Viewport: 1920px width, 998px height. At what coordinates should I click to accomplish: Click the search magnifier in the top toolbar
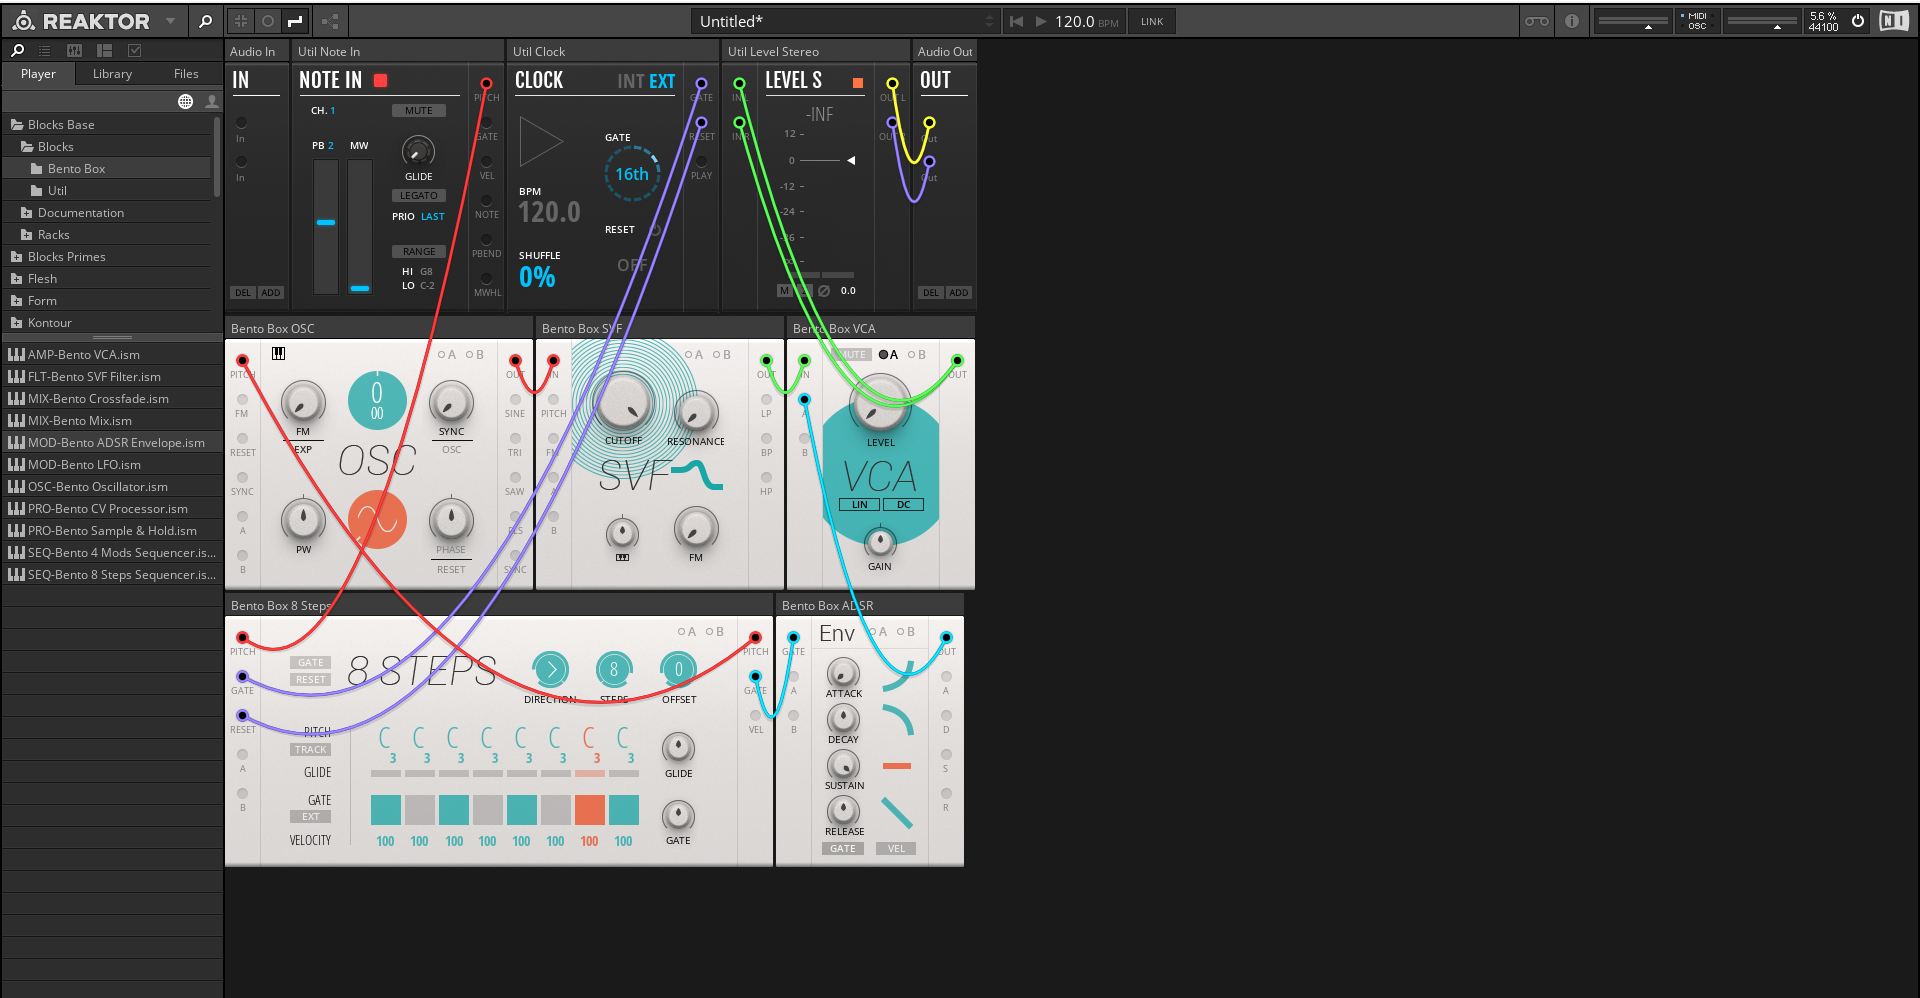[205, 21]
